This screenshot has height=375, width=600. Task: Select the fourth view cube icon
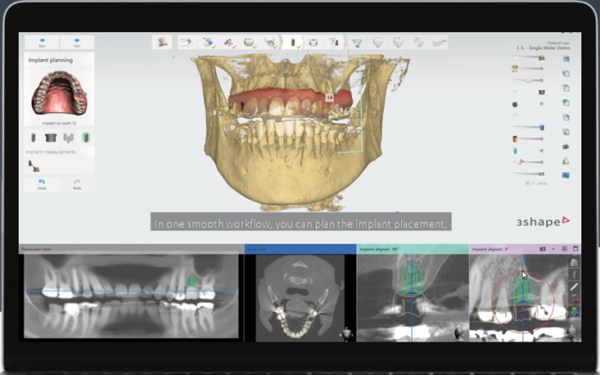point(566,103)
